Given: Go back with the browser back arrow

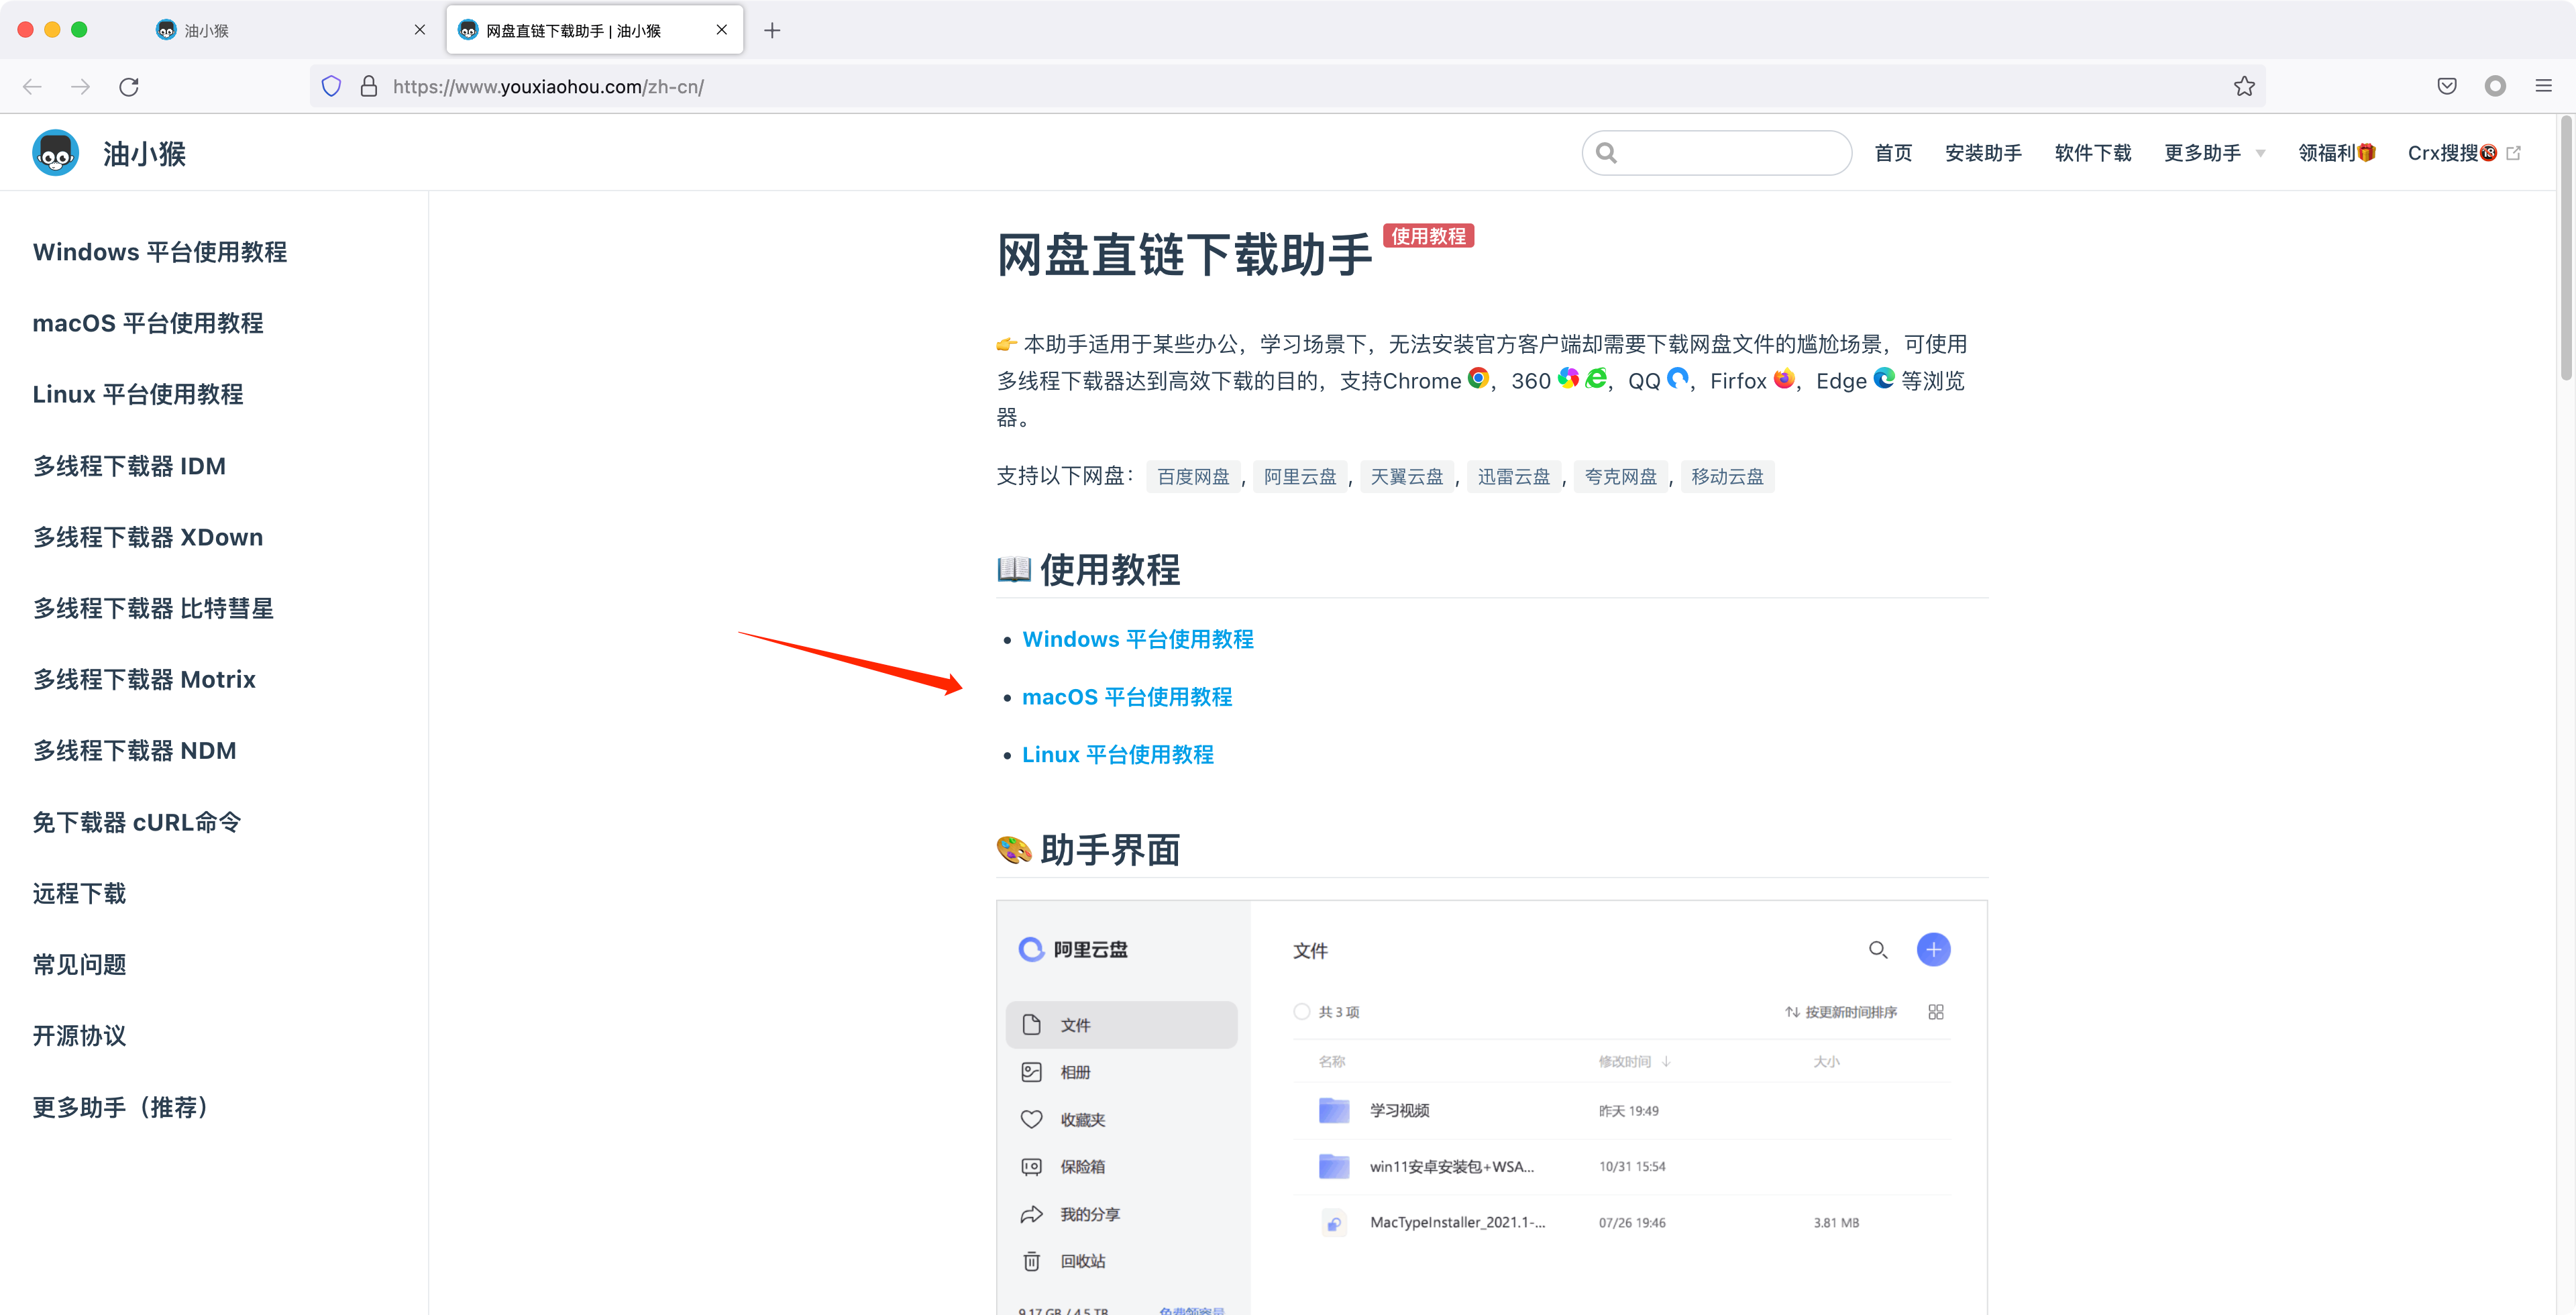Looking at the screenshot, I should click(32, 87).
